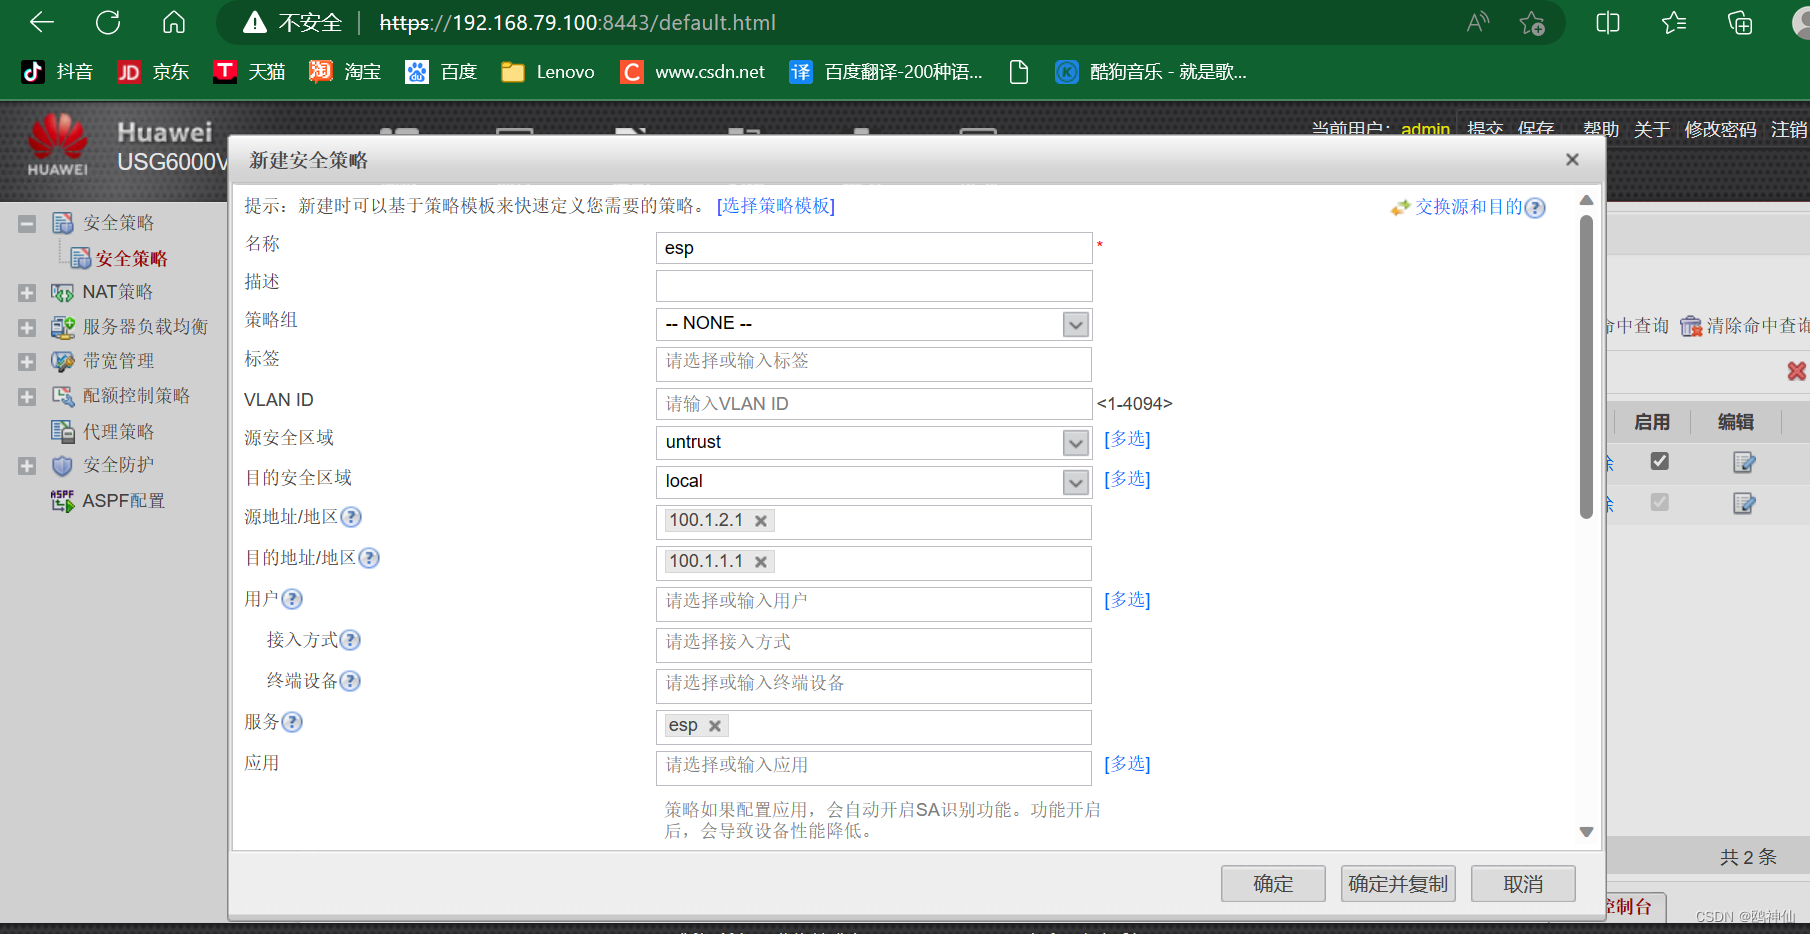Open the 抖音 bookmark
This screenshot has width=1810, height=934.
point(57,71)
